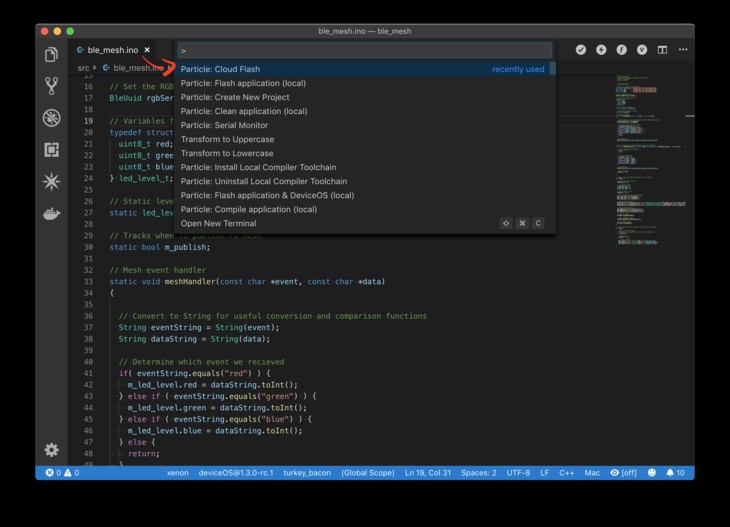The height and width of the screenshot is (527, 730).
Task: Change the UTF-8 encoding selector
Action: coord(518,473)
